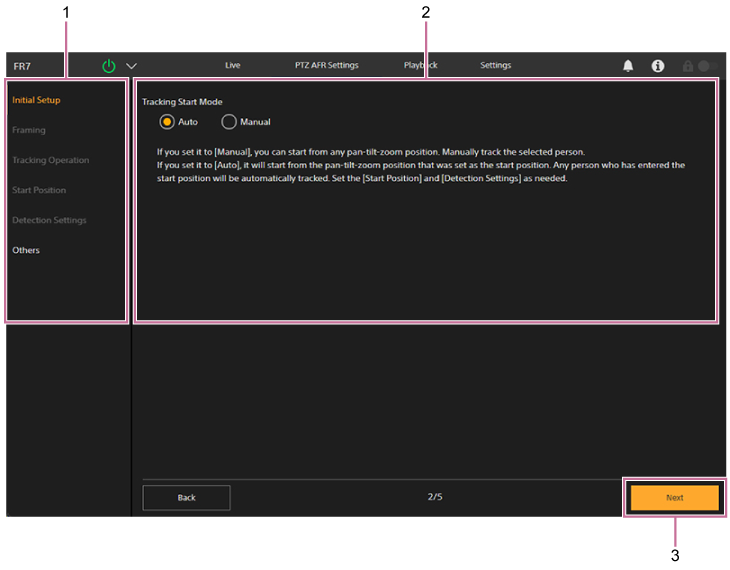Toggle the lock switch at top right
The width and height of the screenshot is (730, 570).
click(707, 66)
